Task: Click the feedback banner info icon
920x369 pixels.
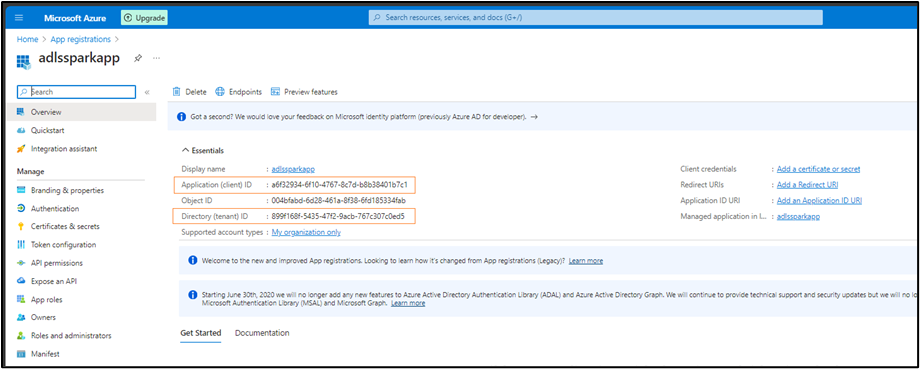Action: (181, 117)
